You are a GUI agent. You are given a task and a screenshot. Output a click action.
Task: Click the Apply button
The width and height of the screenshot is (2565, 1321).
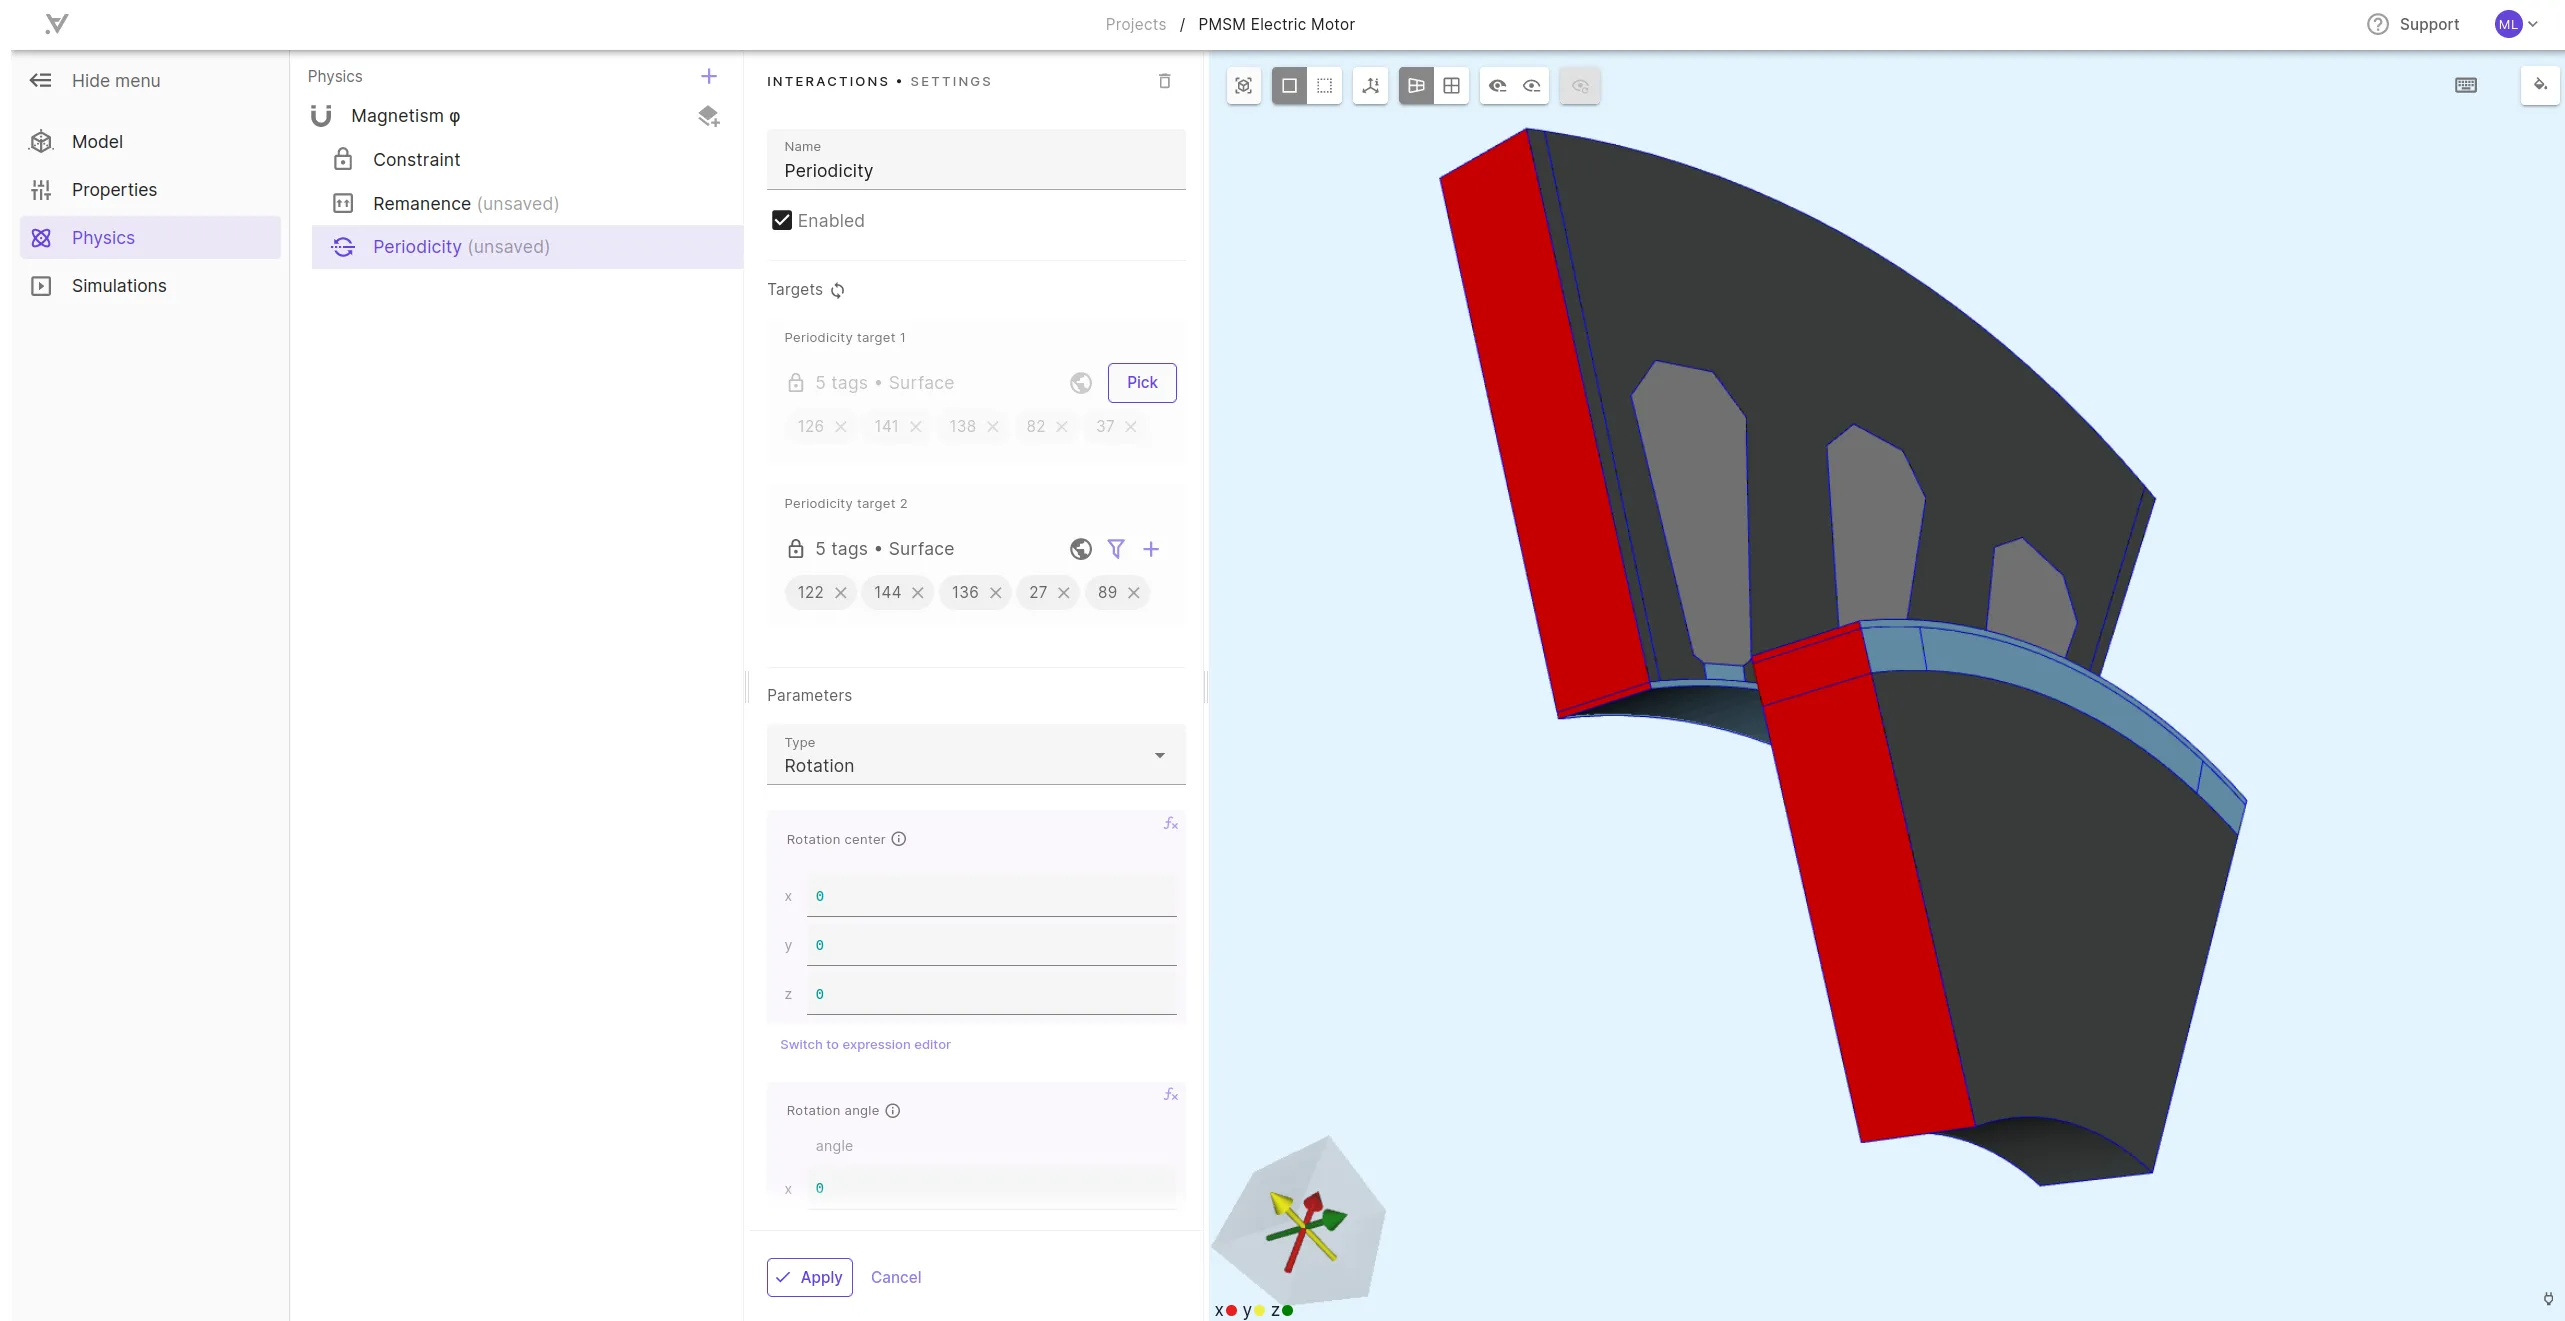click(810, 1278)
